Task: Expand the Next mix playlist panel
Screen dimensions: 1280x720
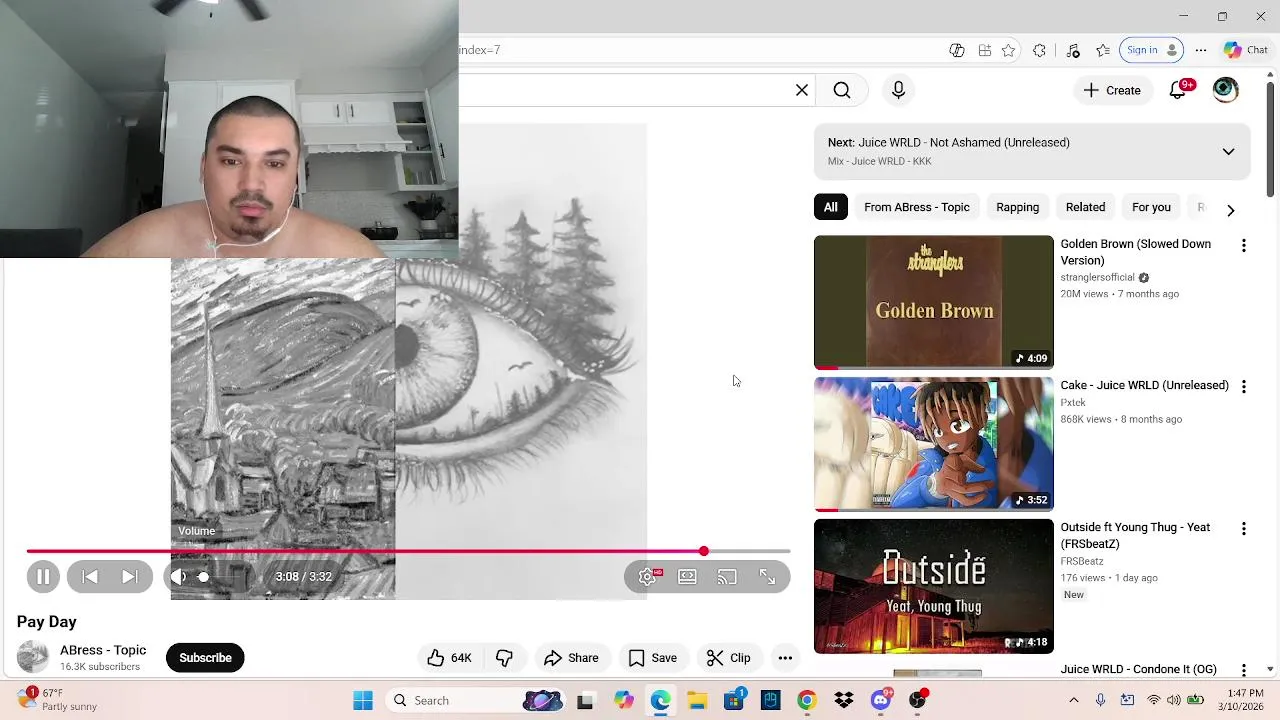Action: (1228, 152)
